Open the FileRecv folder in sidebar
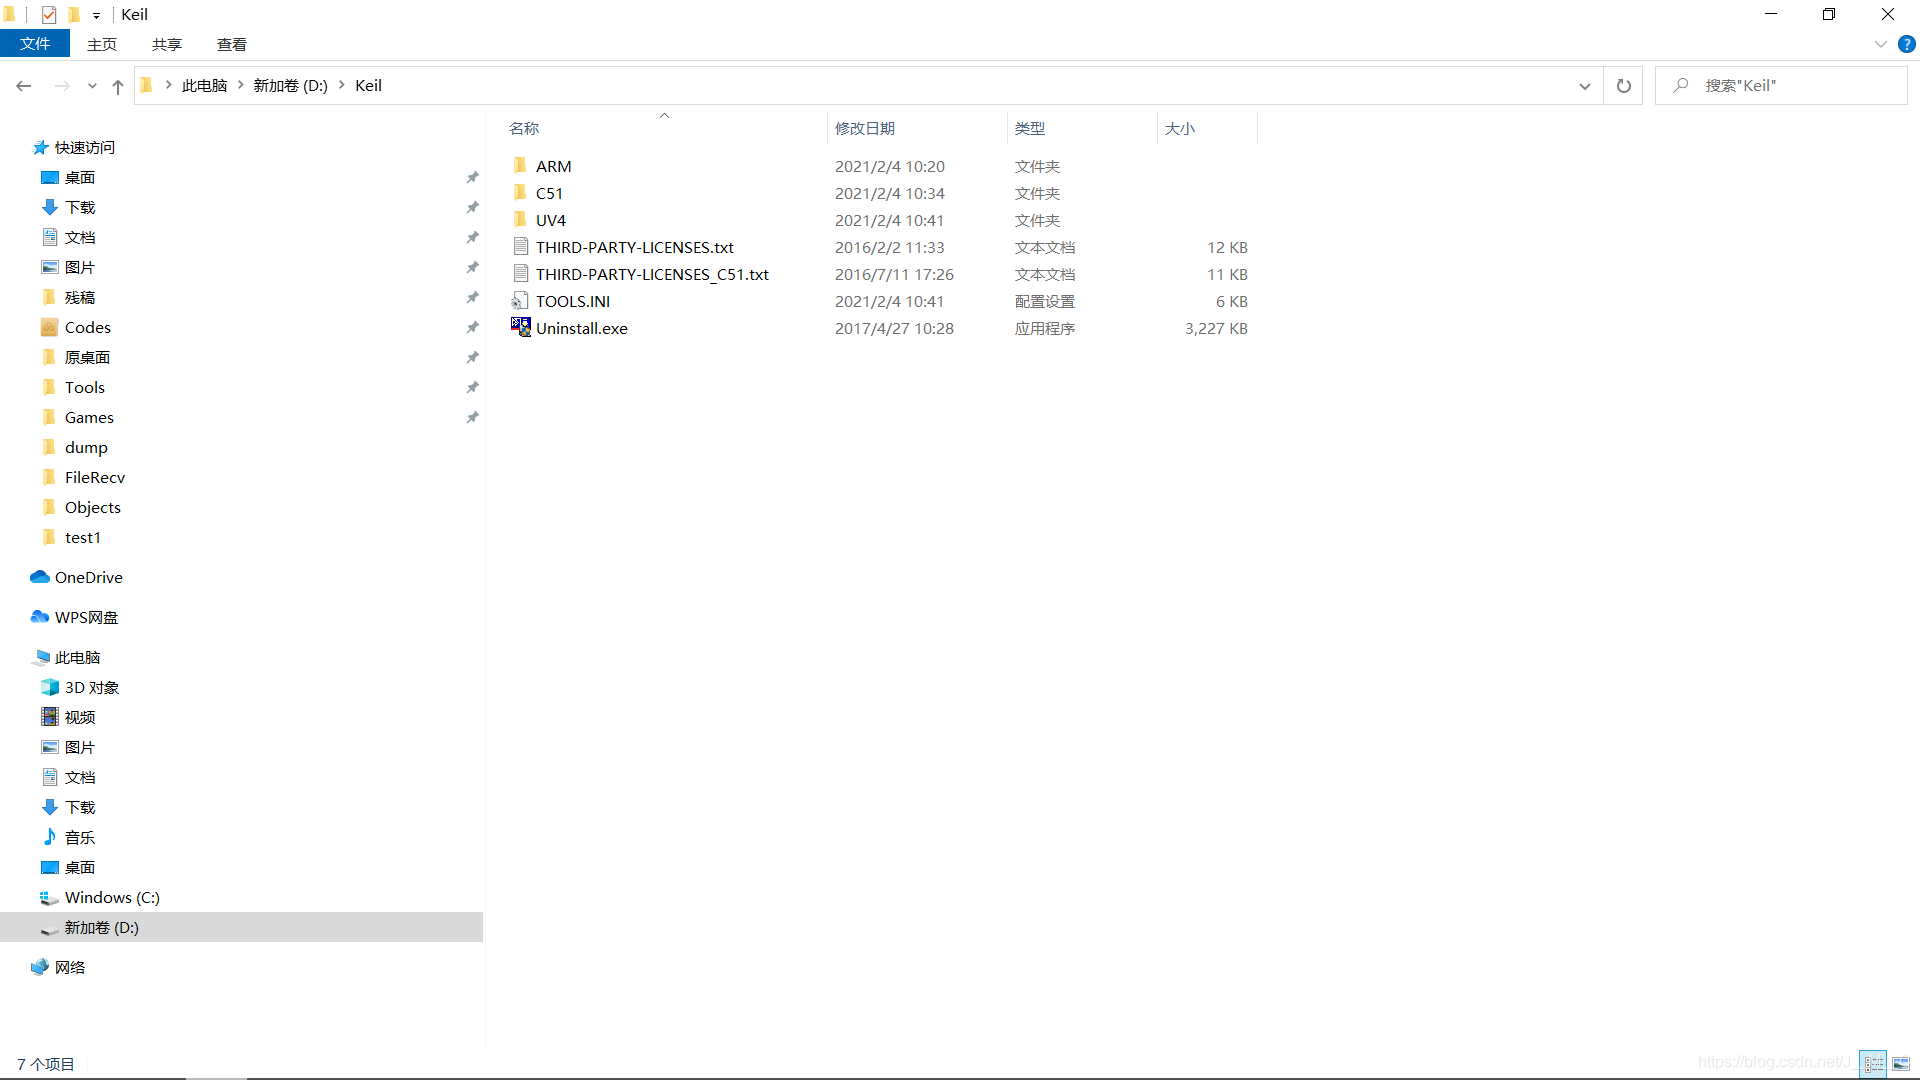Viewport: 1920px width, 1080px height. [x=95, y=477]
